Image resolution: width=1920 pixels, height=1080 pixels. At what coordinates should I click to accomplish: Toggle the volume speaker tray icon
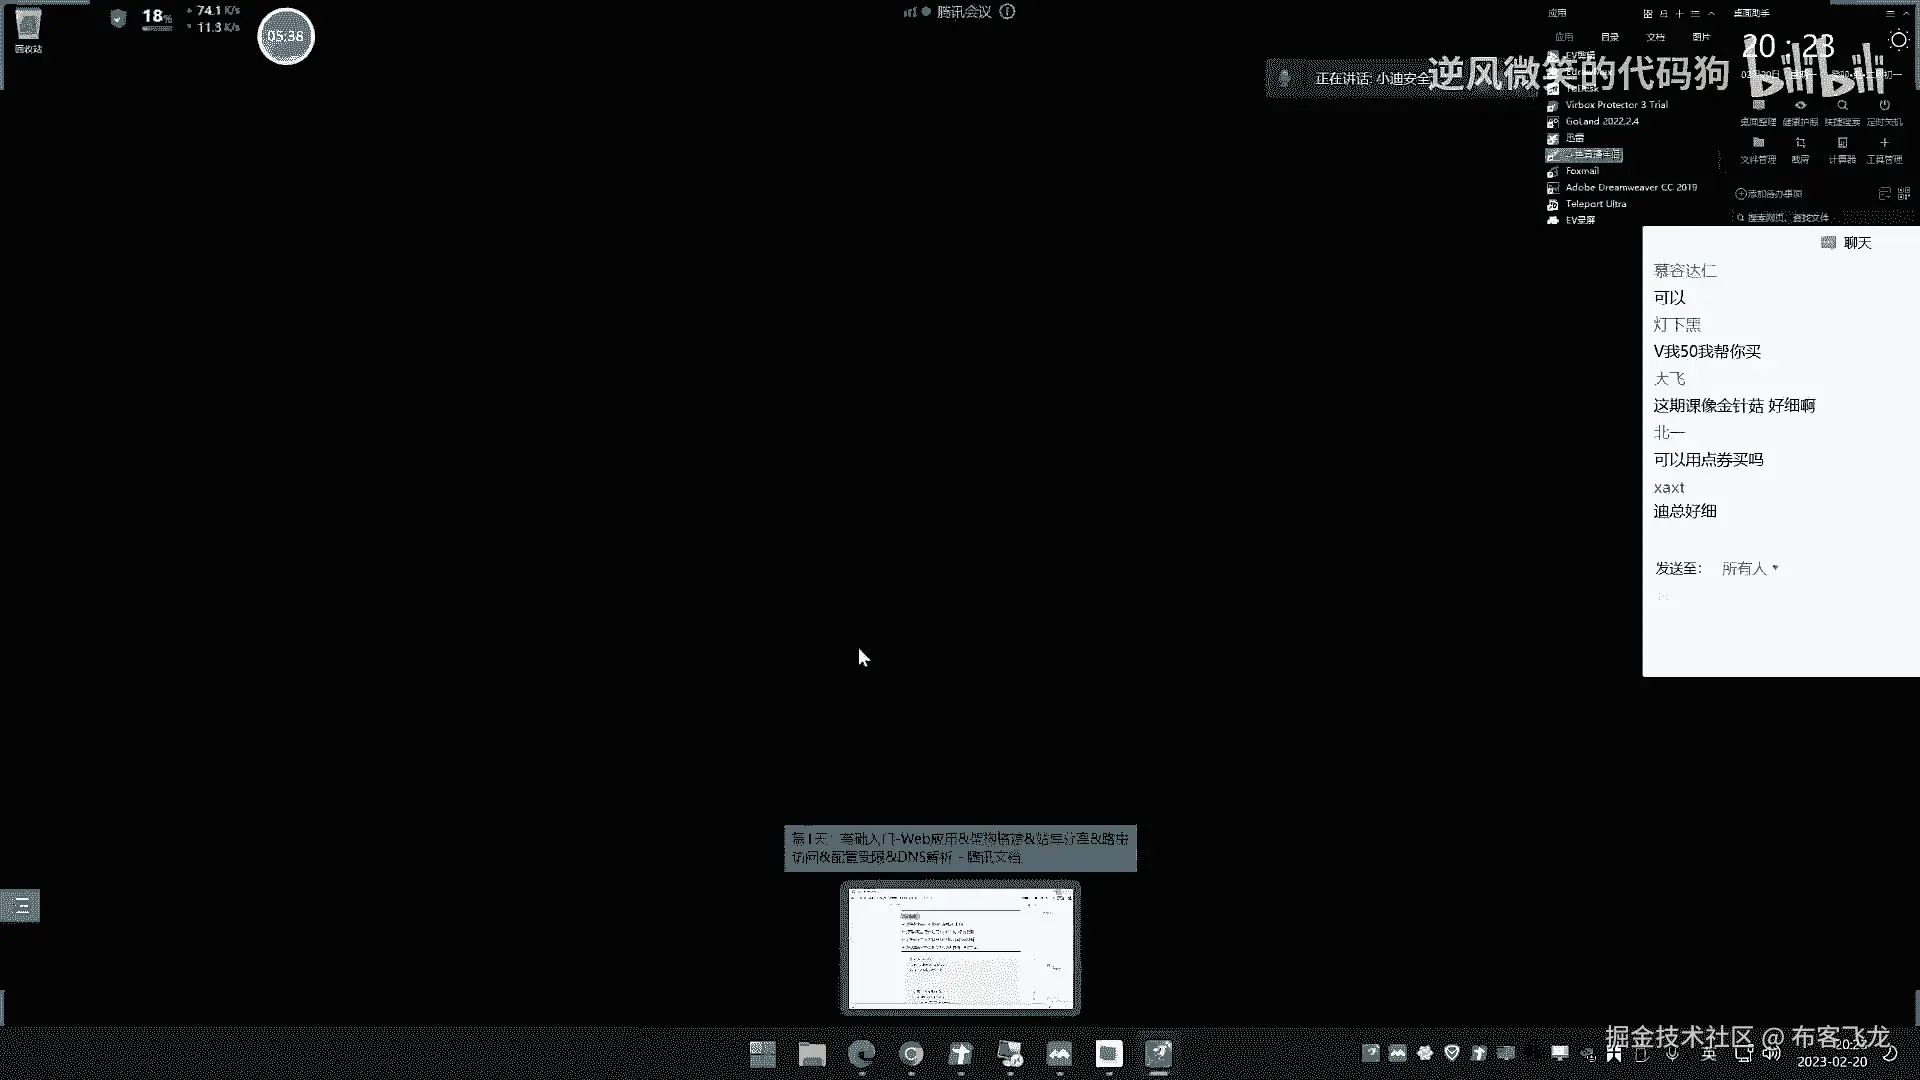pyautogui.click(x=1771, y=1053)
